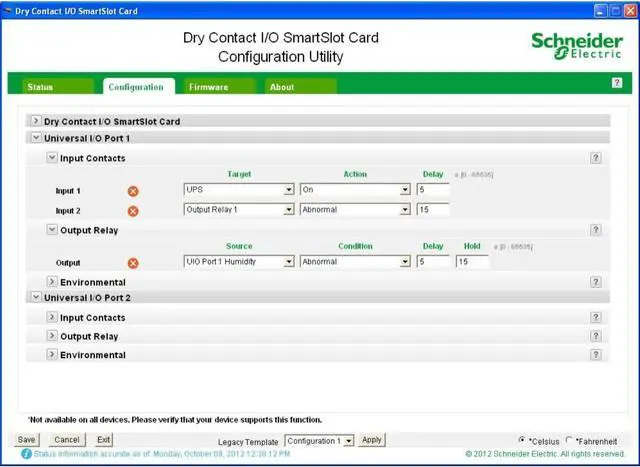
Task: Open help for Port 1 Input Contacts
Action: (596, 158)
